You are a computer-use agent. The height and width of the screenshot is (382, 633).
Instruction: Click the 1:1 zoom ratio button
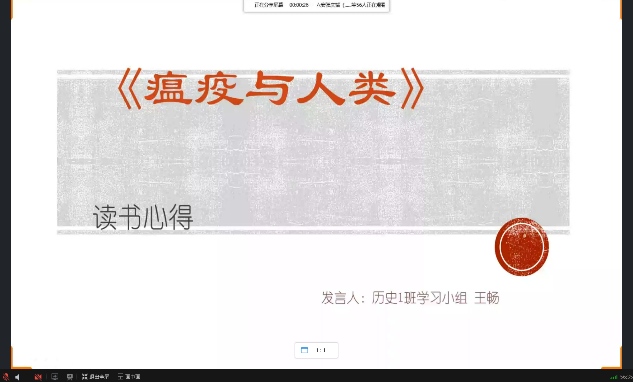coord(321,350)
